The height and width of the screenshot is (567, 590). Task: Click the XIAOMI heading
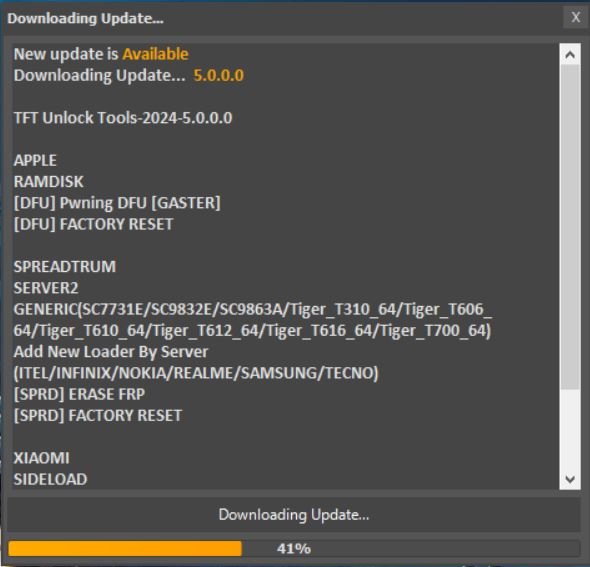(41, 458)
